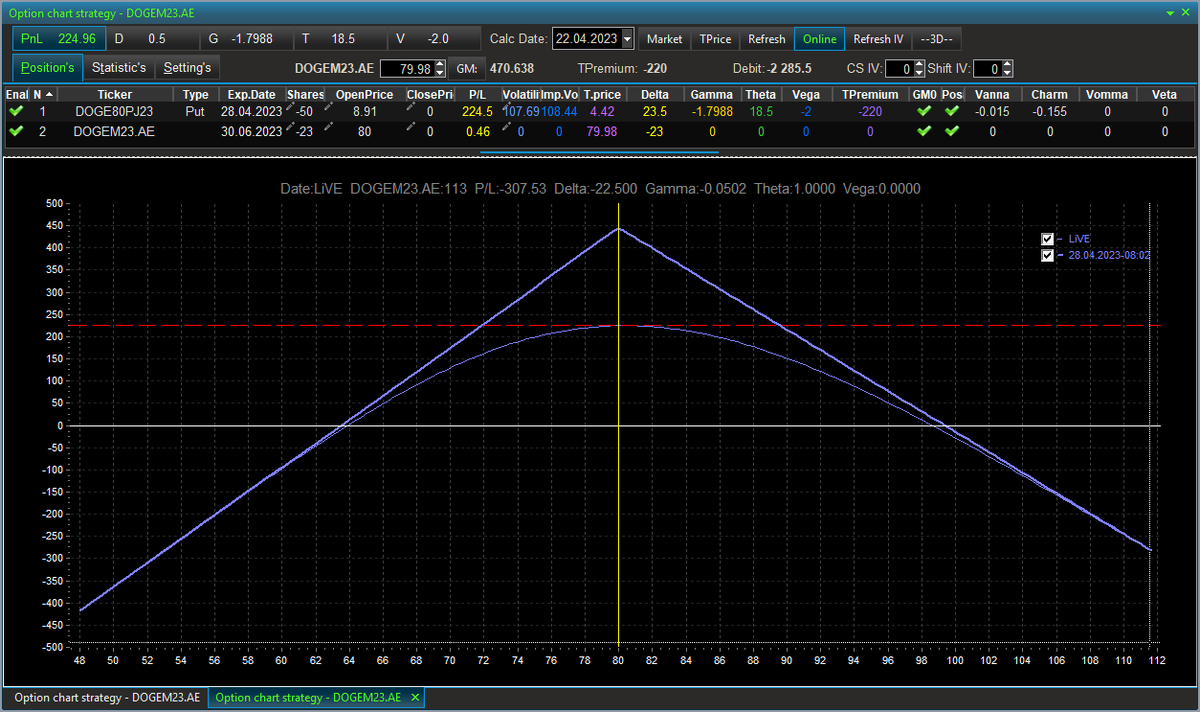Click the PnL 224.96 indicator box
This screenshot has height=712, width=1200.
59,39
